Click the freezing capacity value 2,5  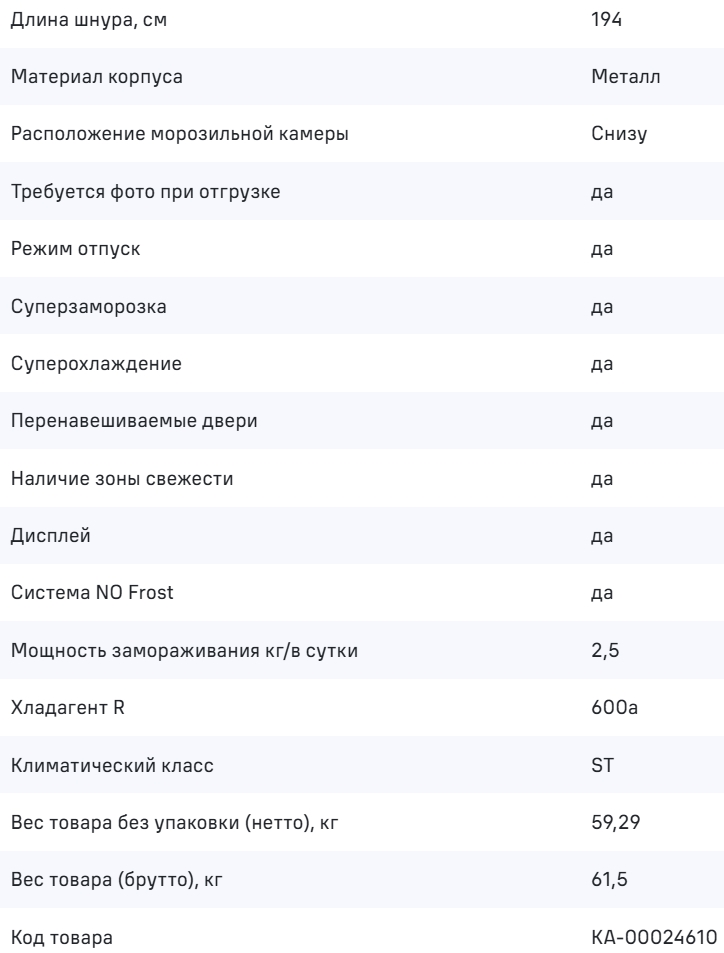pos(605,651)
